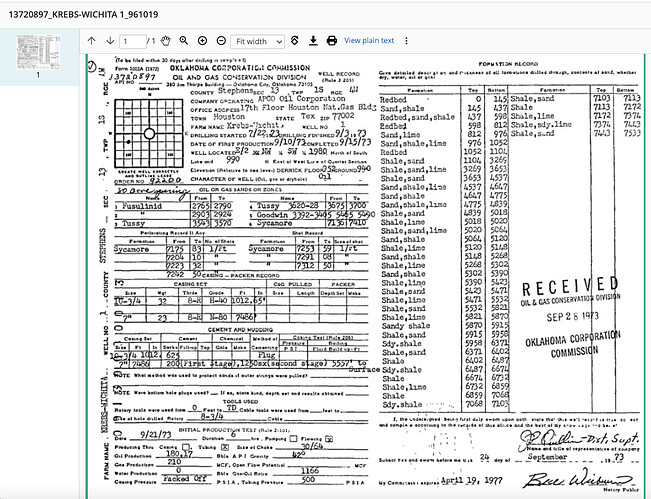This screenshot has width=651, height=499.
Task: Click the gas-oil ratio value 1166
Action: (x=310, y=470)
